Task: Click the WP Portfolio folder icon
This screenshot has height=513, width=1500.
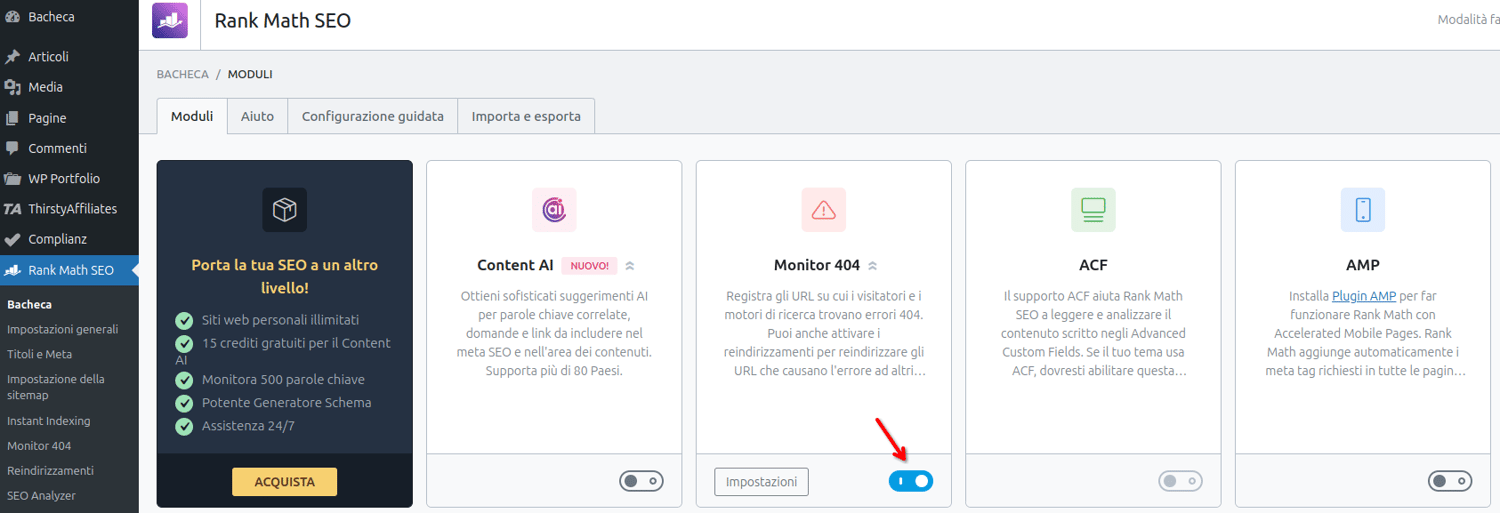Action: (x=12, y=179)
